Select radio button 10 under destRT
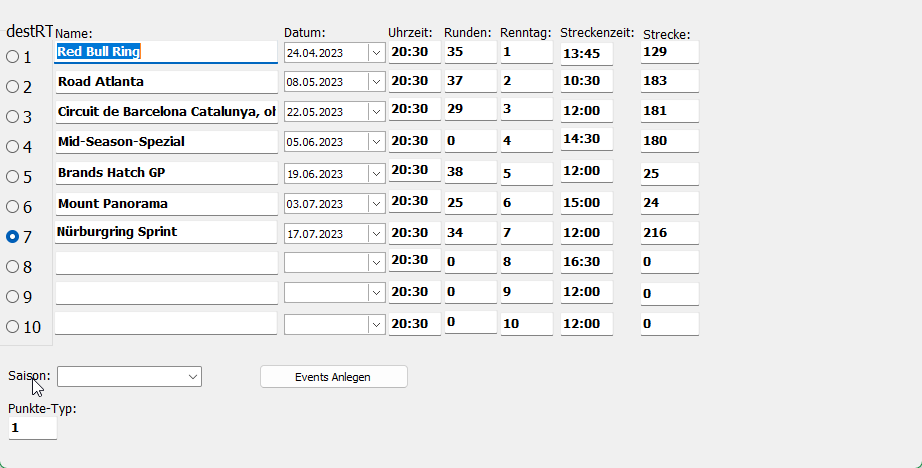922x468 pixels. pos(13,327)
